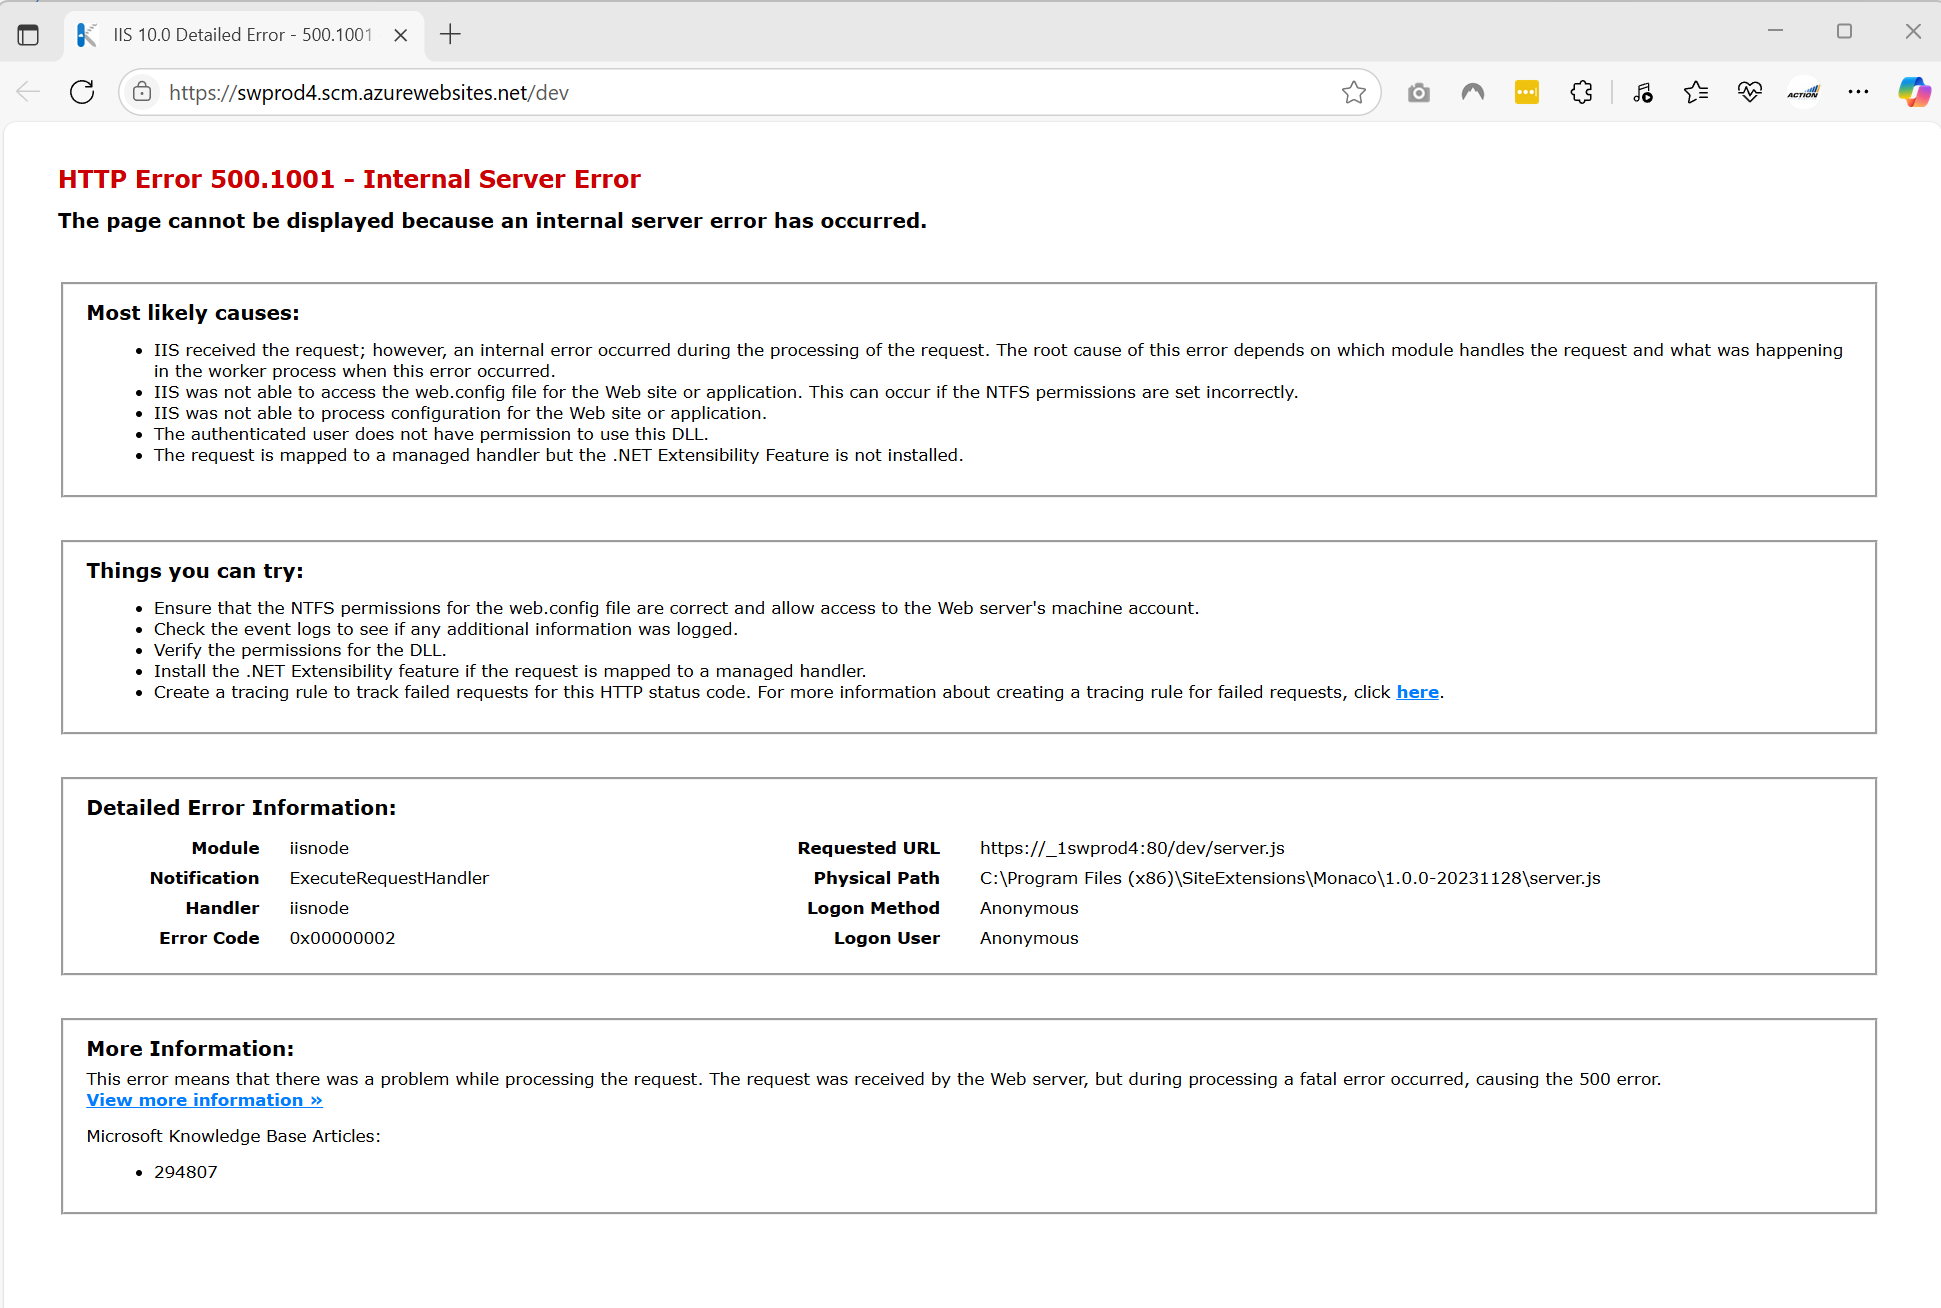The image size is (1941, 1308).
Task: View site information via the lock icon
Action: (142, 91)
